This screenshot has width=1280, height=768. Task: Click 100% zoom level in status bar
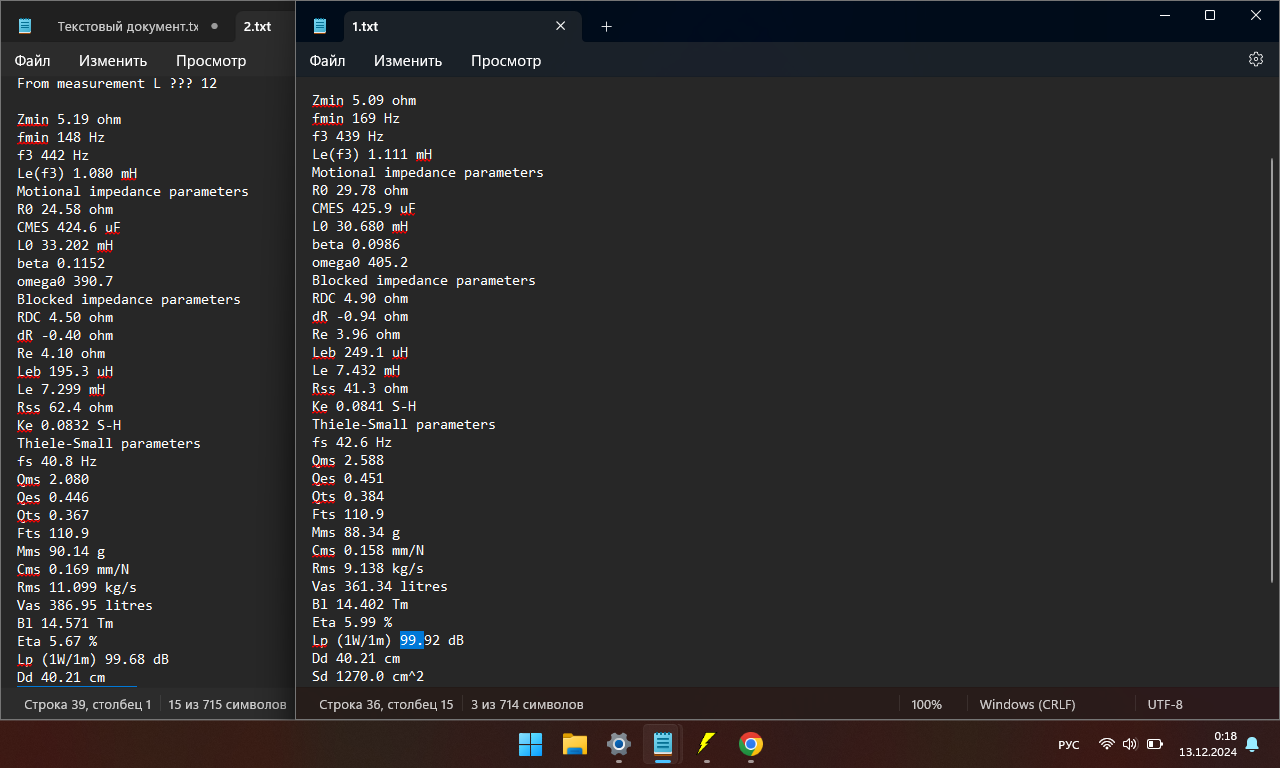[926, 704]
